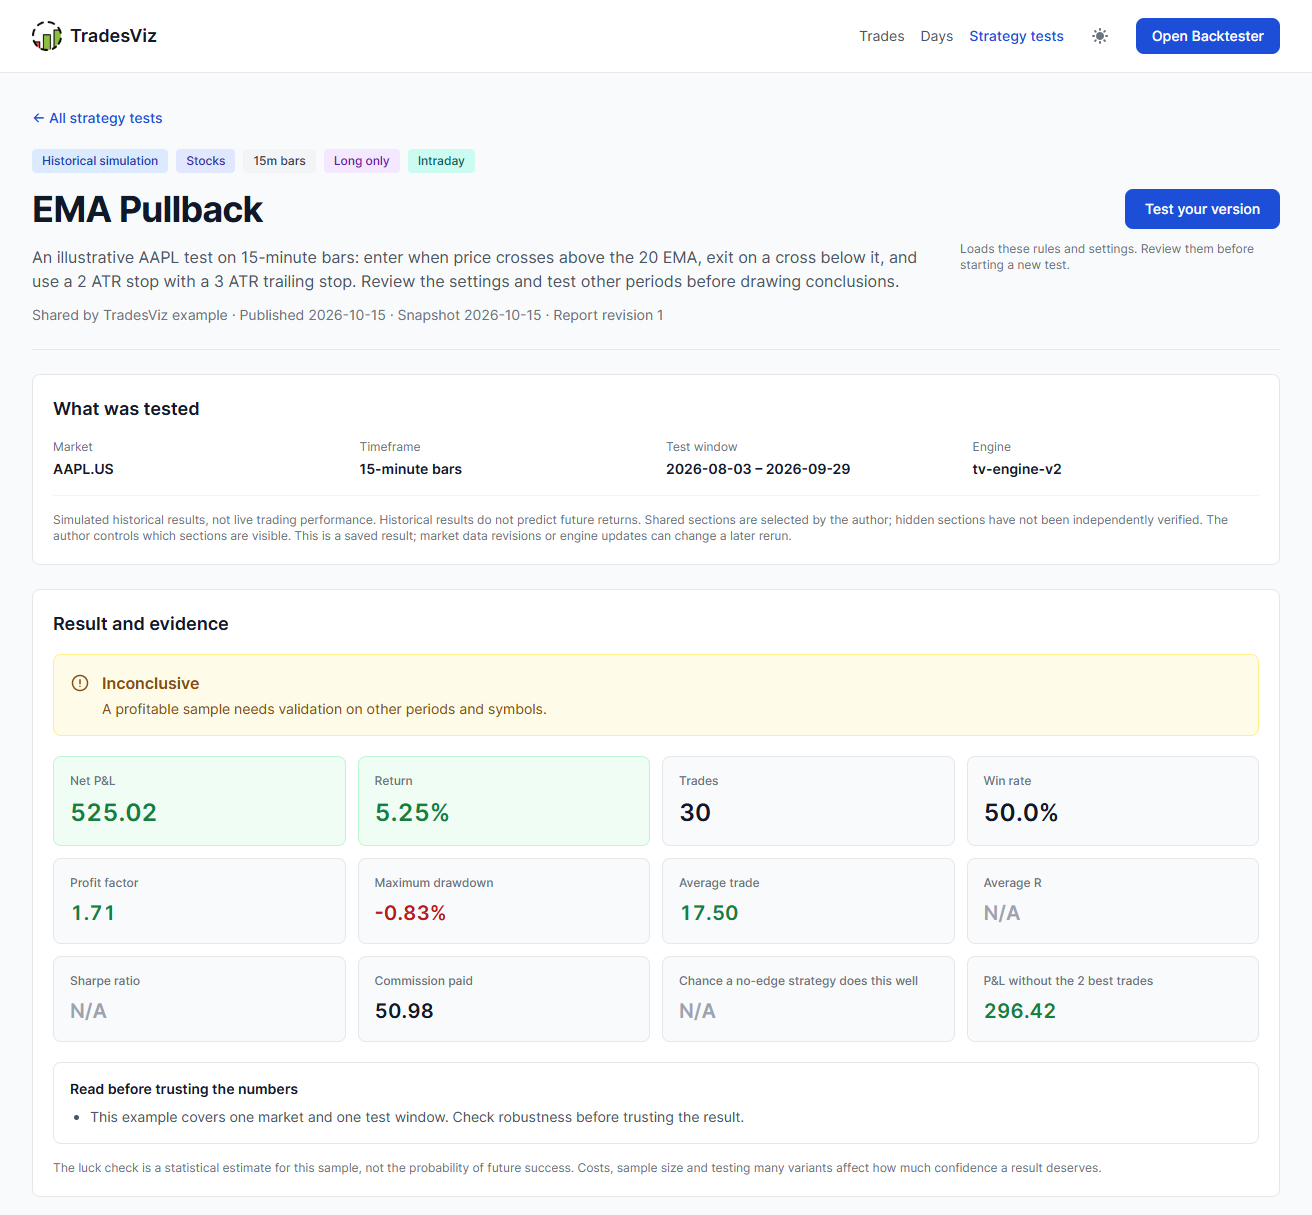Click the EMA Pullback heading
Screen dimensions: 1312x1215
click(x=147, y=210)
